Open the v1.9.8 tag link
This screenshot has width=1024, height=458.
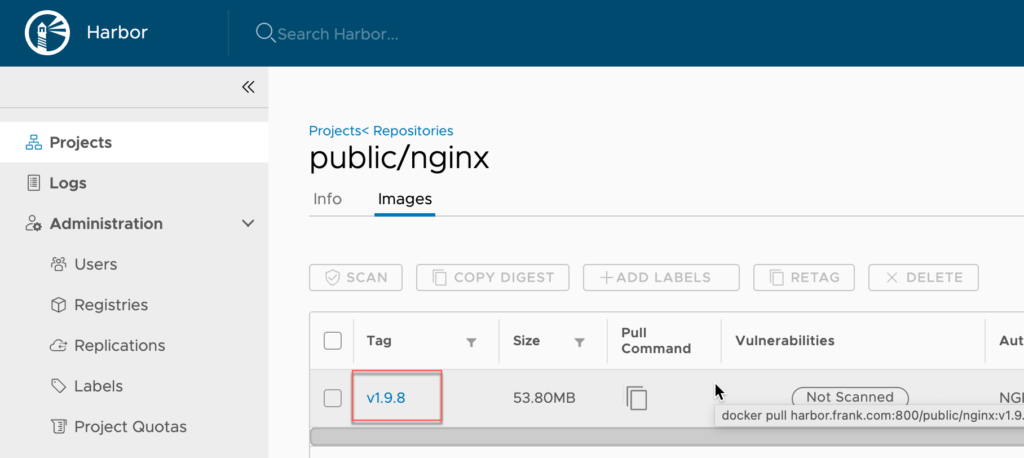[386, 397]
